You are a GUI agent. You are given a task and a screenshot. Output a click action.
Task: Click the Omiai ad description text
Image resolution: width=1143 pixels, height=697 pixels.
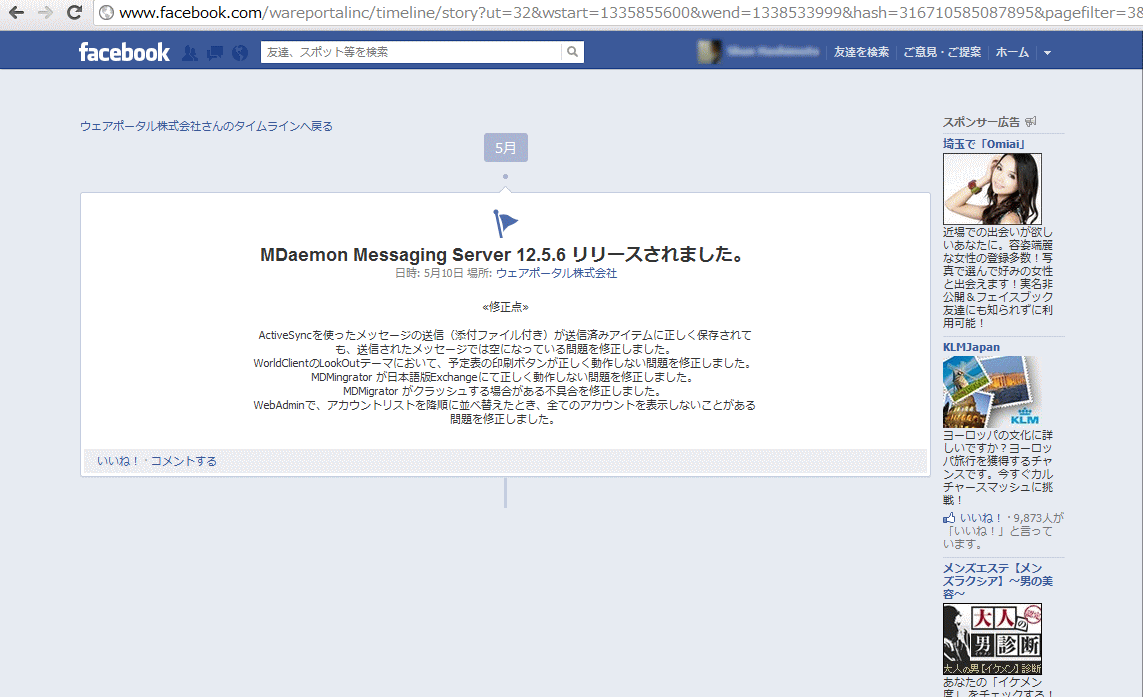(x=998, y=277)
